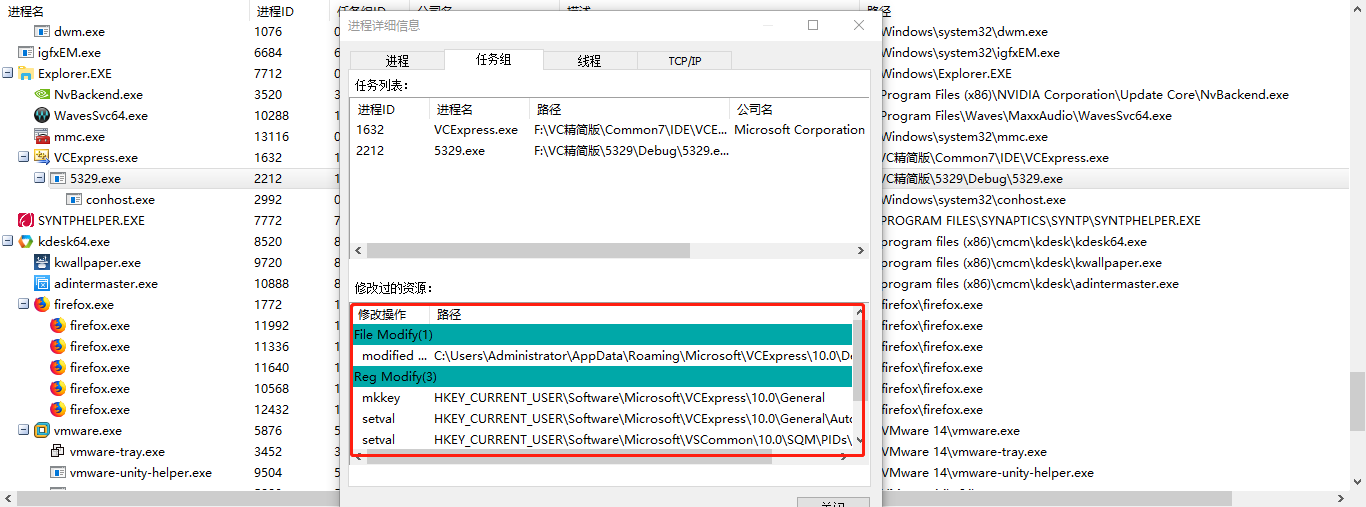The height and width of the screenshot is (507, 1366).
Task: Click the NvBackend.exe NVIDIA icon
Action: [41, 95]
